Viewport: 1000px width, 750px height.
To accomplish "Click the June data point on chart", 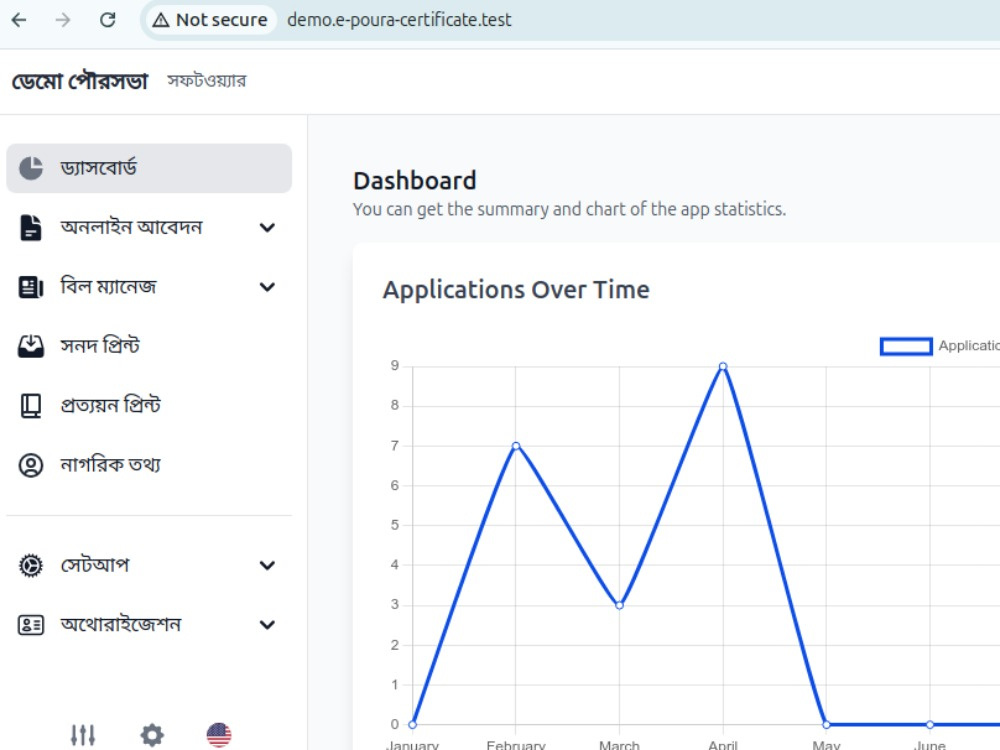I will point(930,724).
